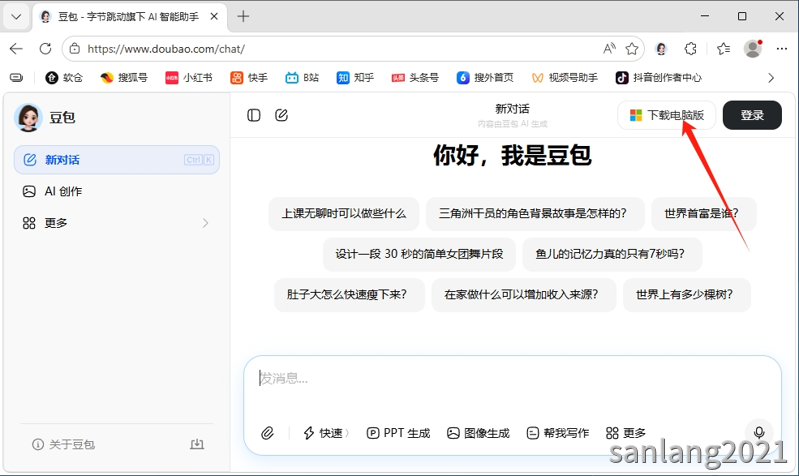Viewport: 799px width, 476px height.
Task: Go back with browser back arrow
Action: pyautogui.click(x=16, y=49)
